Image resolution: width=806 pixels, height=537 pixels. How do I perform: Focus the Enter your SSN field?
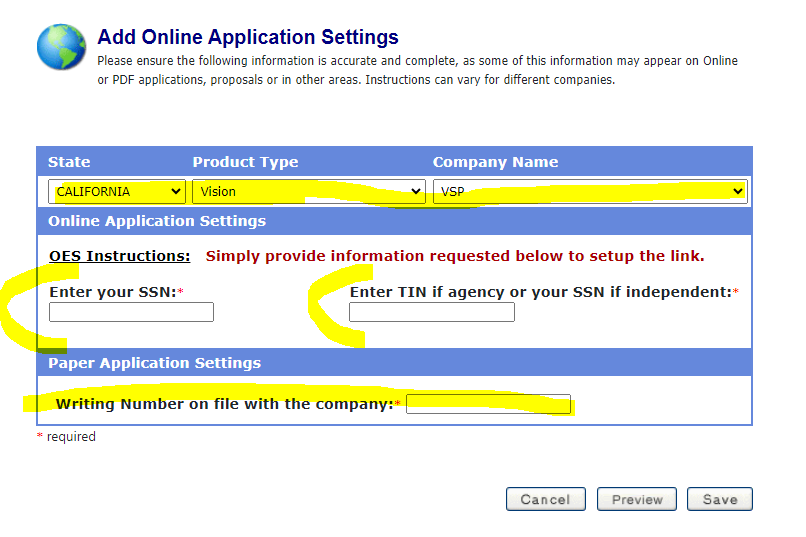pos(132,312)
